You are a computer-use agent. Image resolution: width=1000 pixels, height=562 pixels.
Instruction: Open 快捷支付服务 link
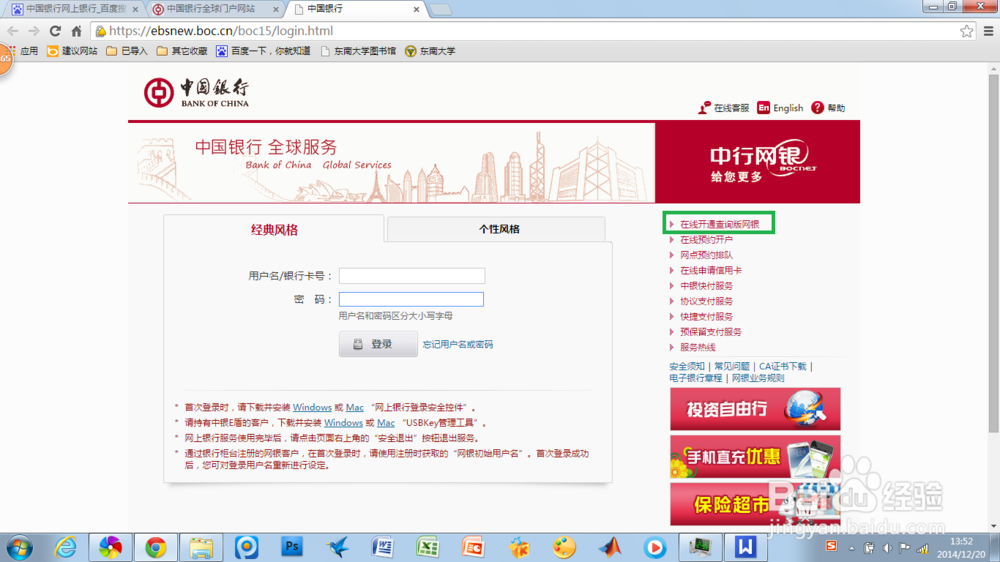coord(706,316)
